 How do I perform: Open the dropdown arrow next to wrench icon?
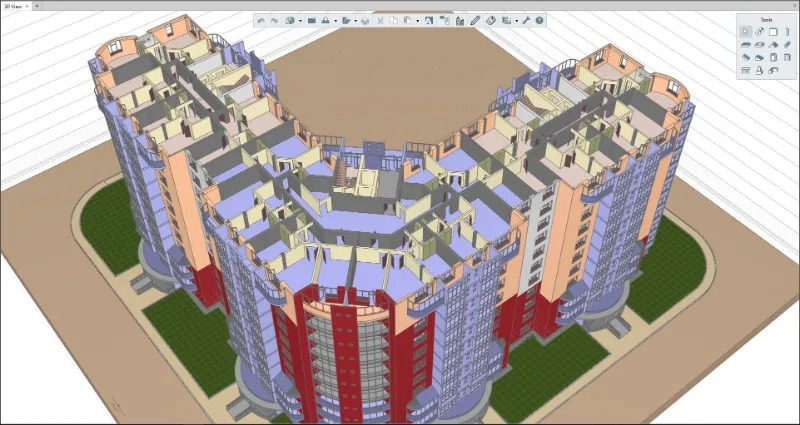pos(516,21)
